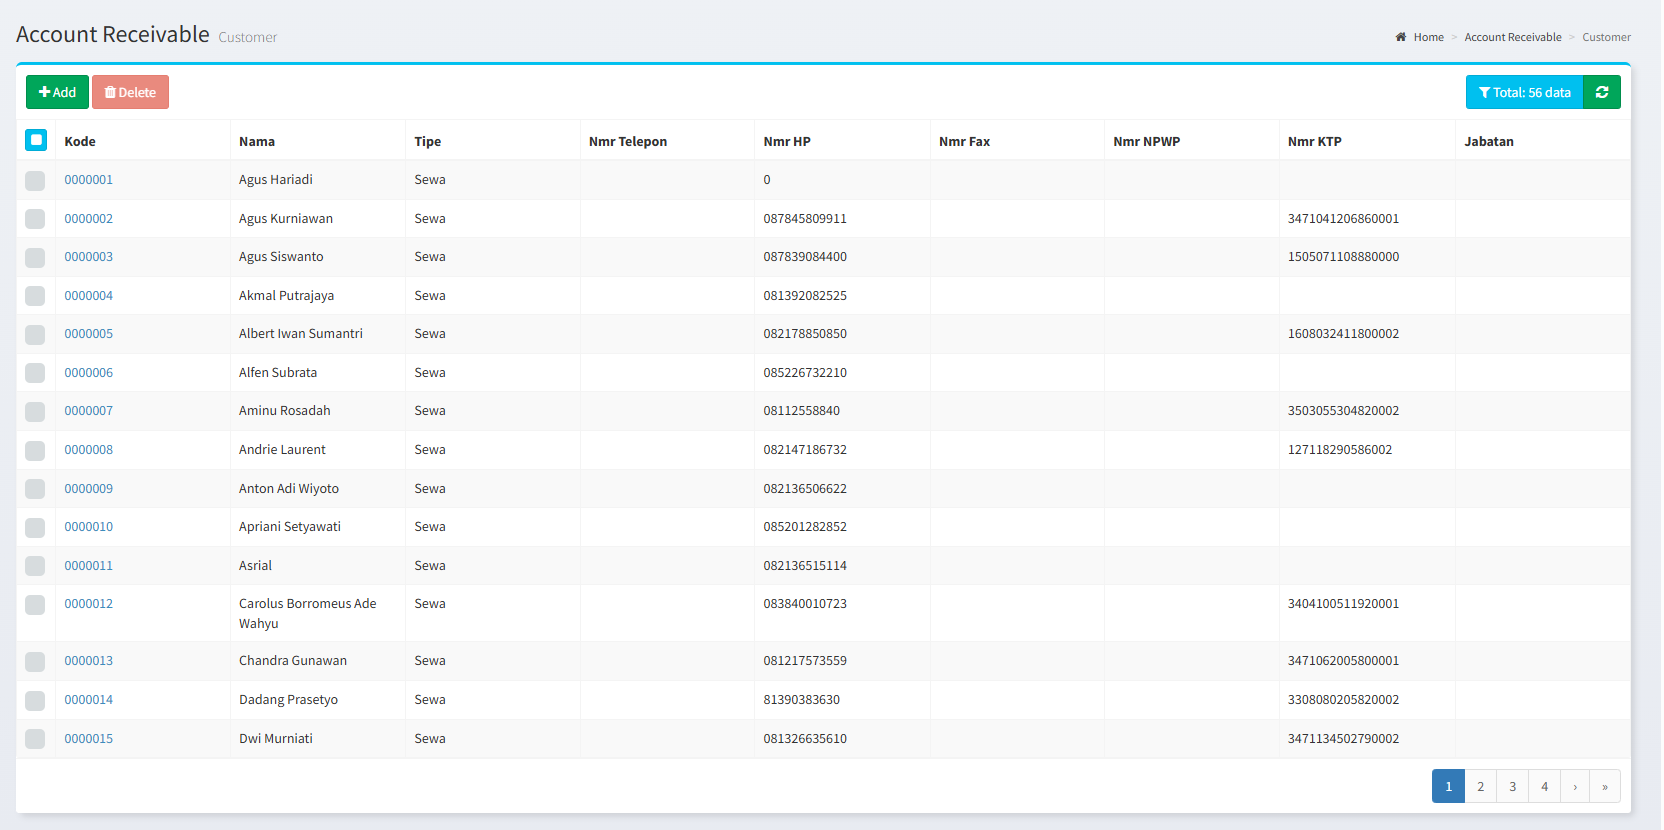The image size is (1664, 830).
Task: Go to next page using single arrow
Action: tap(1575, 786)
